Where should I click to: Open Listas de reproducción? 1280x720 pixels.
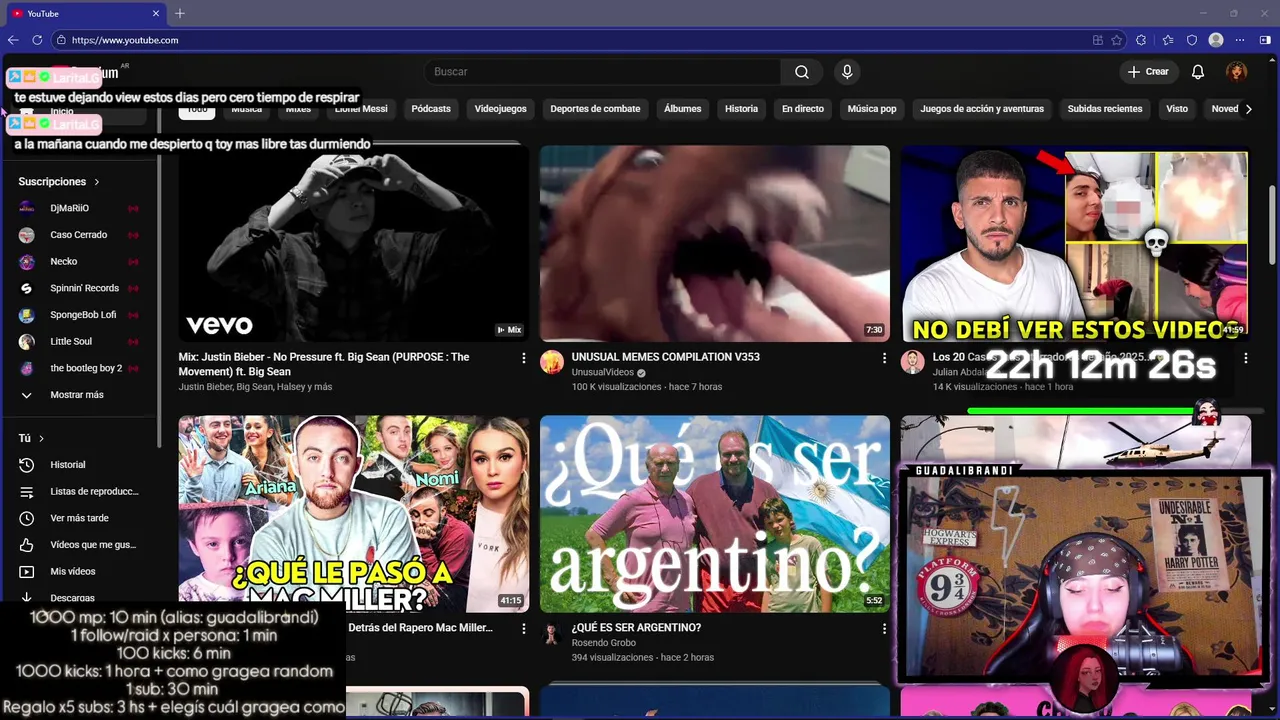(78, 491)
